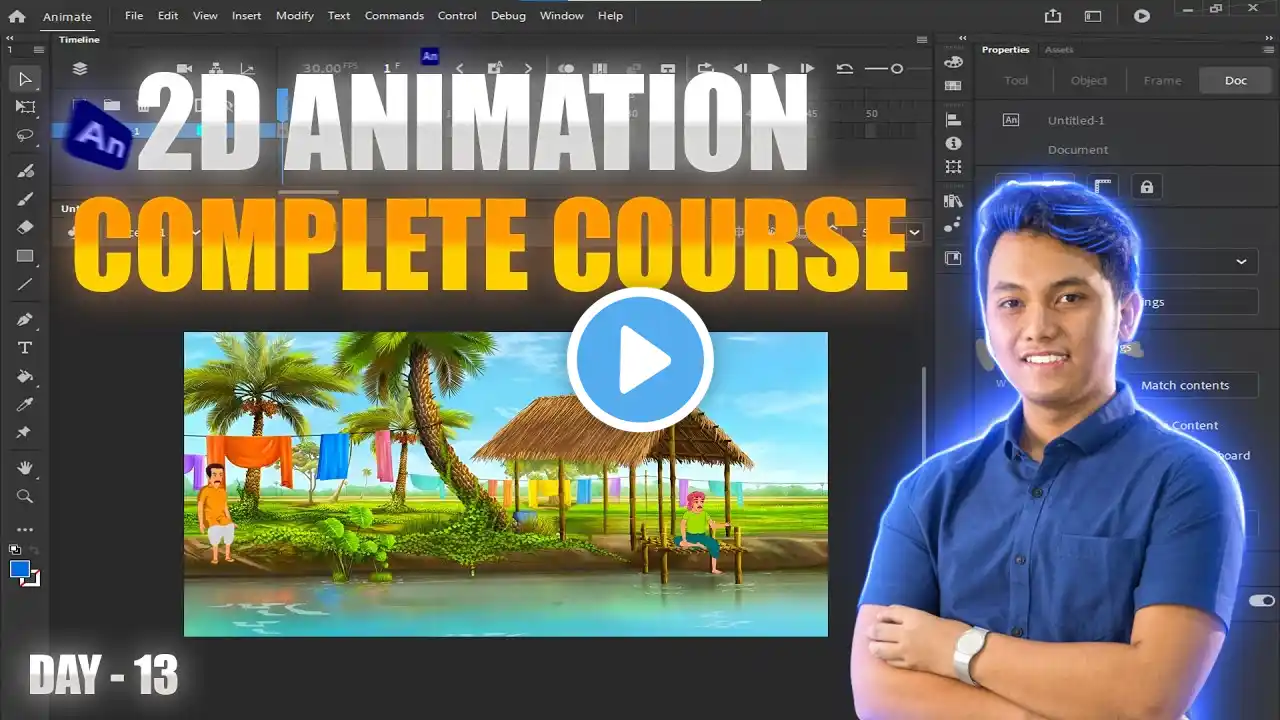The width and height of the screenshot is (1280, 720).
Task: Collapse the tools panel double arrows
Action: pyautogui.click(x=10, y=38)
